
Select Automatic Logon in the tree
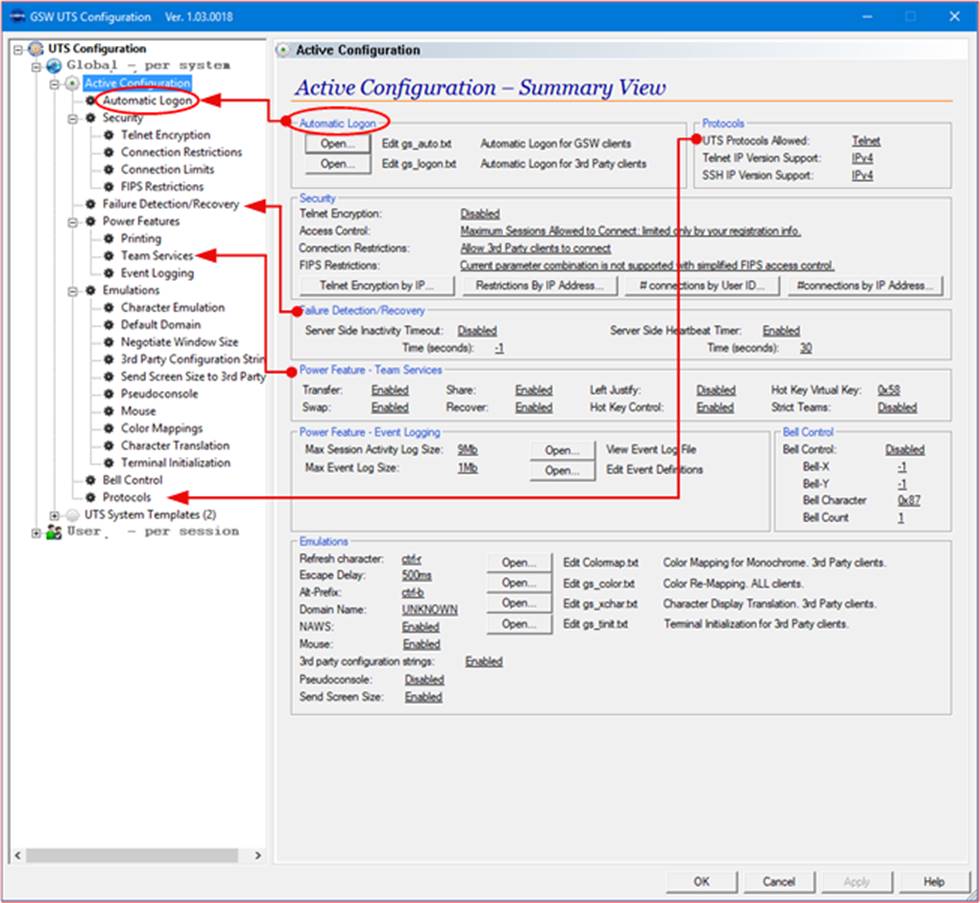148,101
